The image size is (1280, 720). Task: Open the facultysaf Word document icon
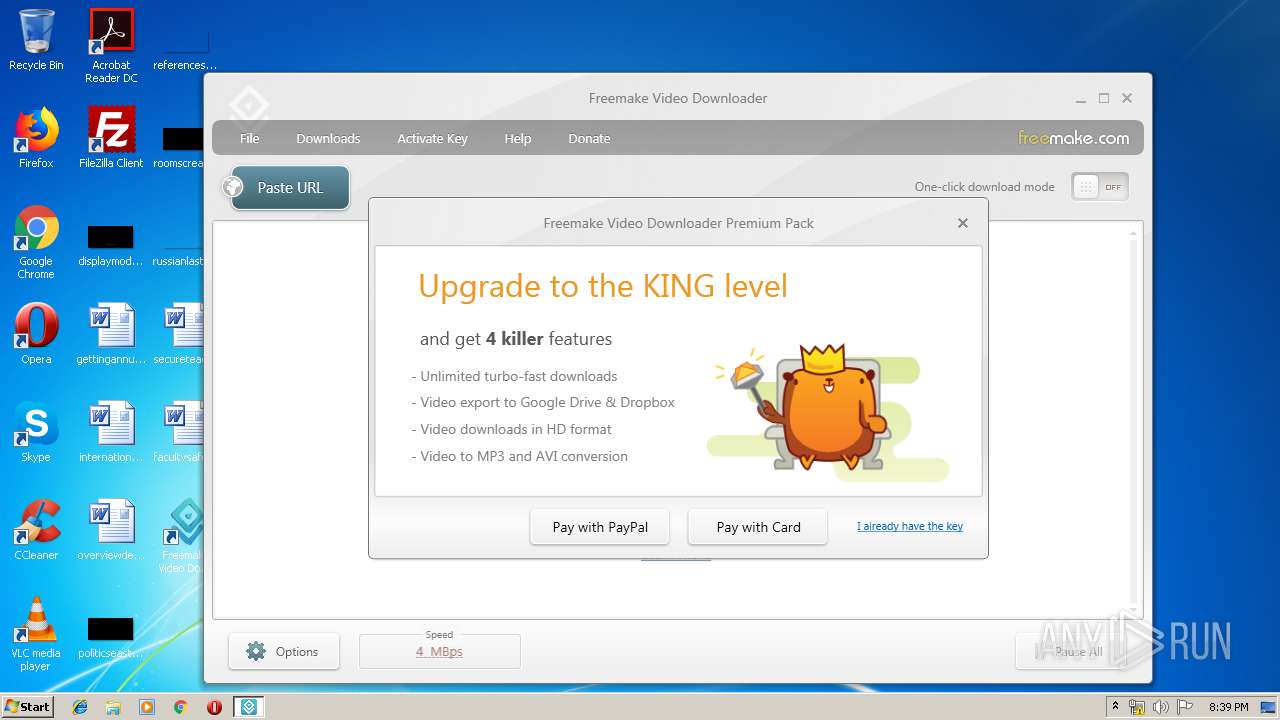click(180, 432)
